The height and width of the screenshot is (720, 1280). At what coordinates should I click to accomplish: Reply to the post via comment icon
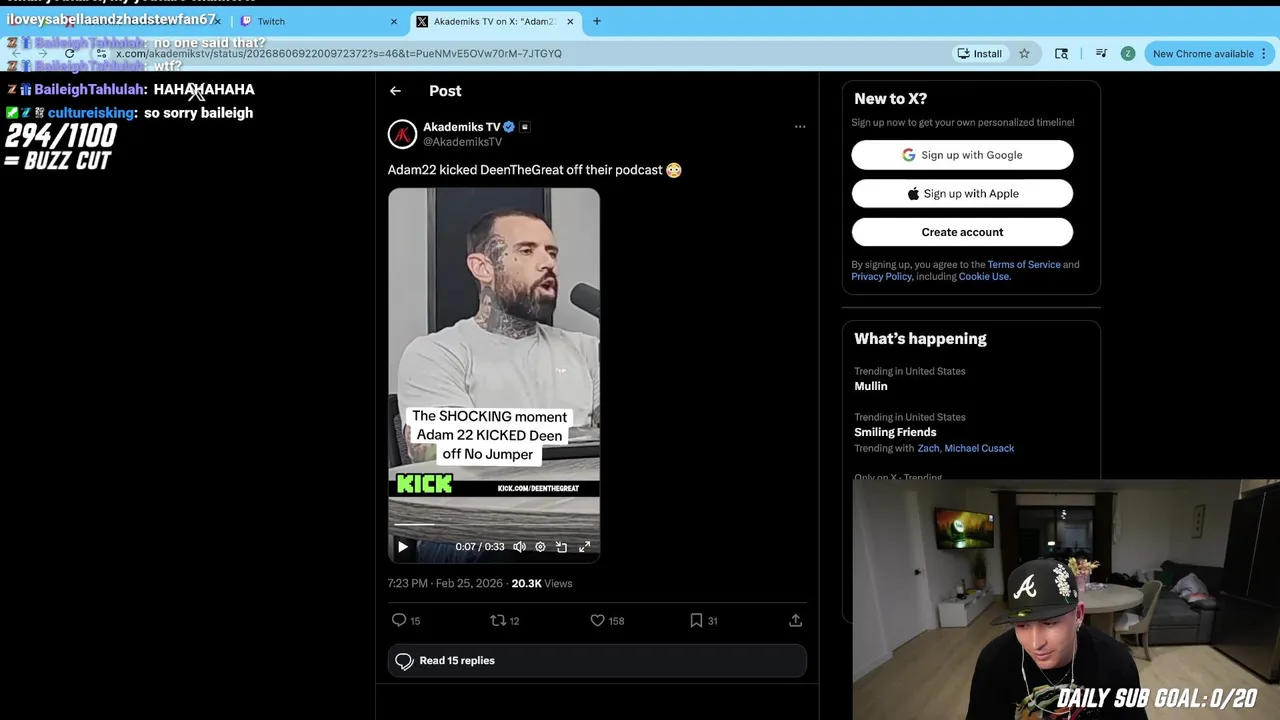tap(399, 620)
